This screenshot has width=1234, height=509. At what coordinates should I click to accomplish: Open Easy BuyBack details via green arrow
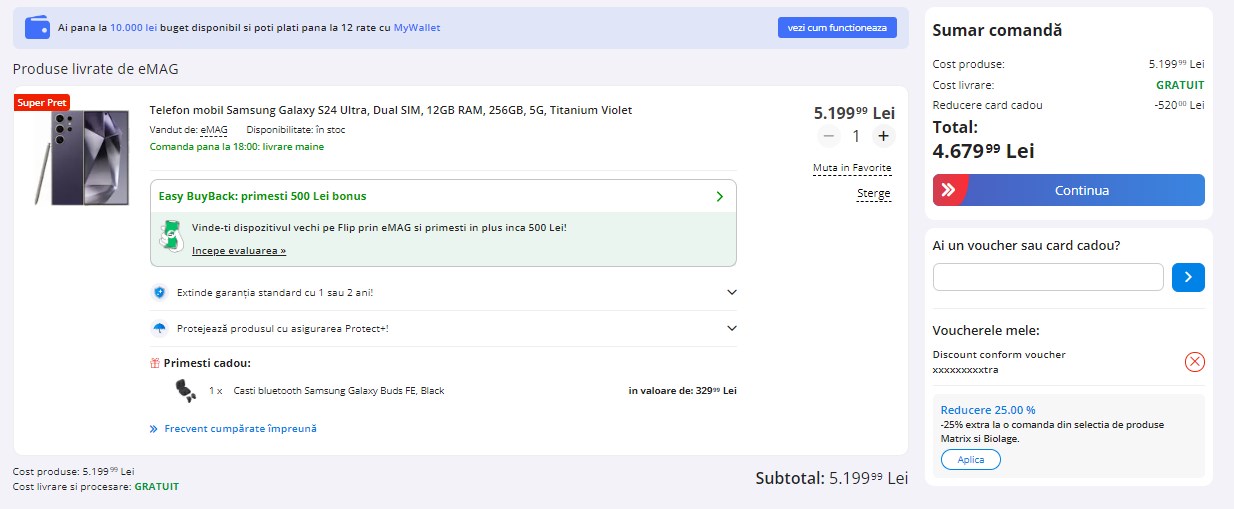(x=719, y=196)
